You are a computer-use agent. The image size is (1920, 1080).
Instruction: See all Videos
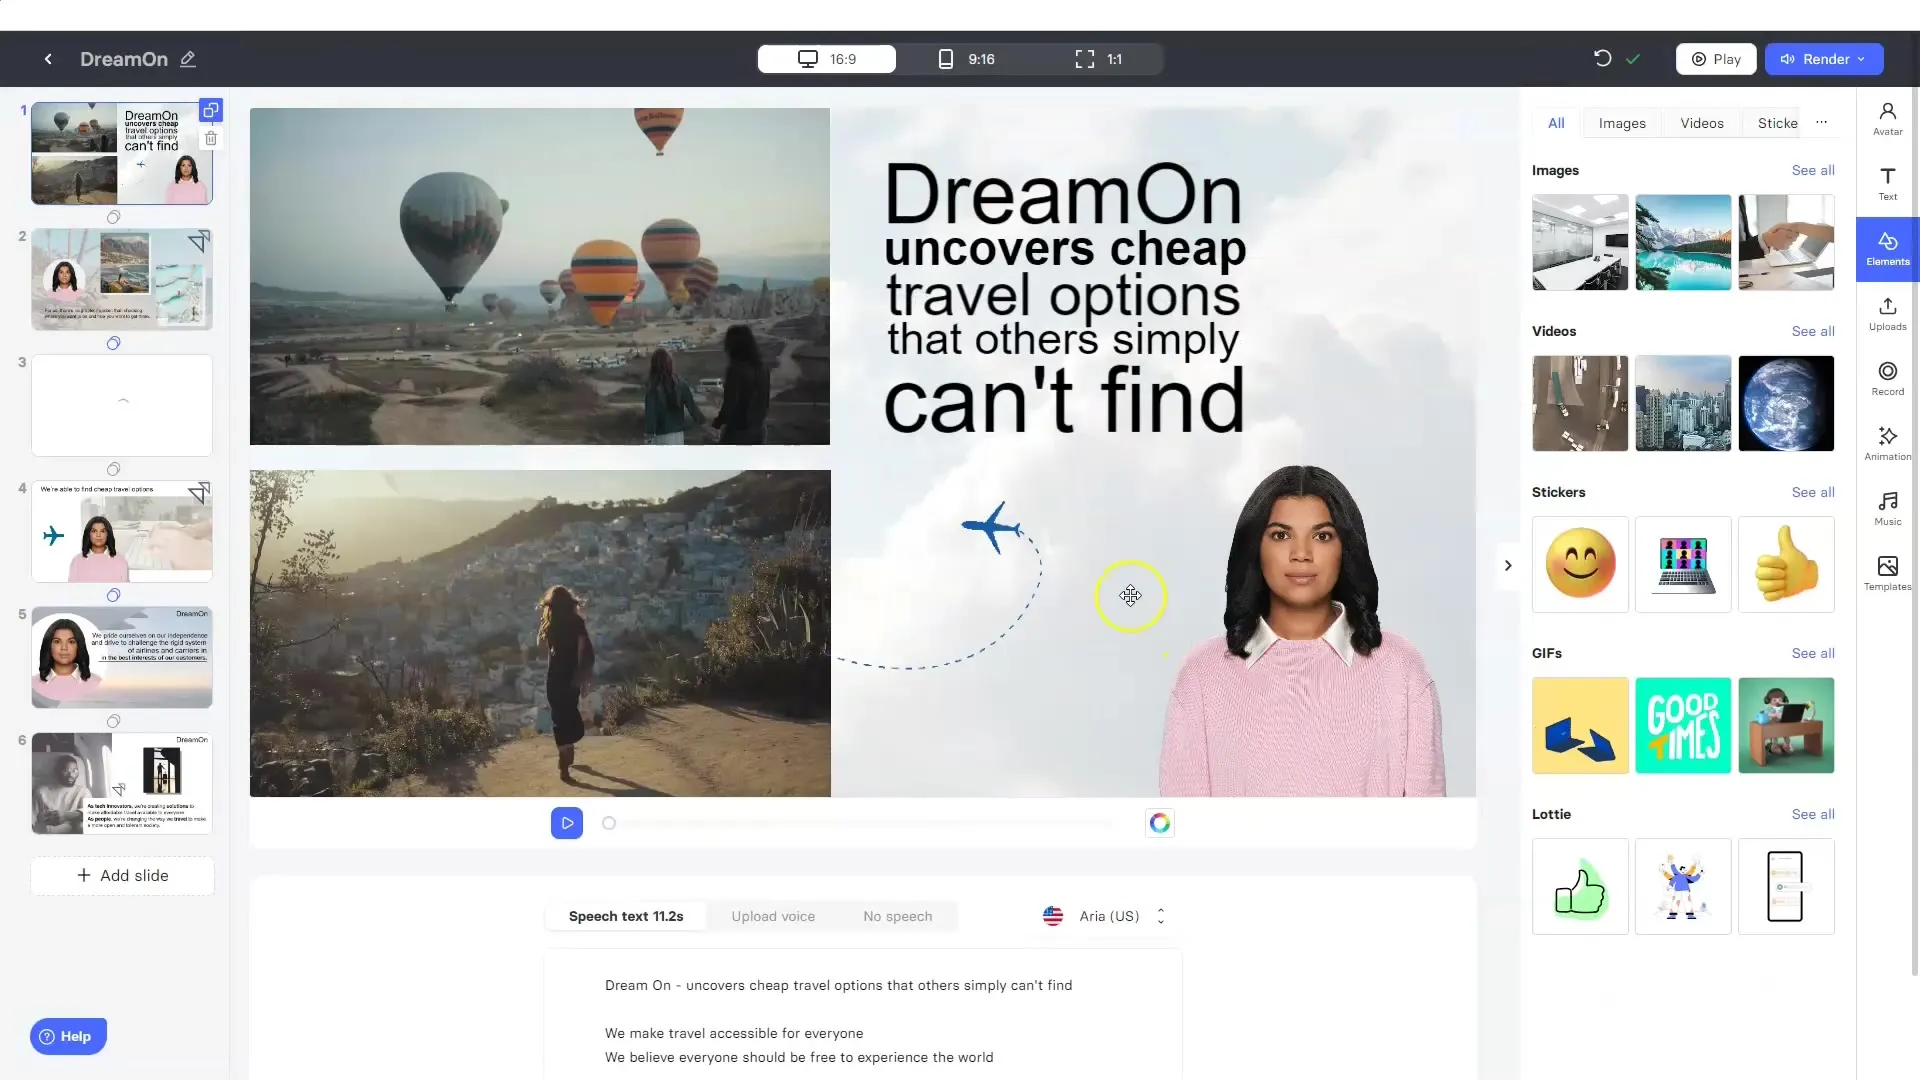[1812, 331]
